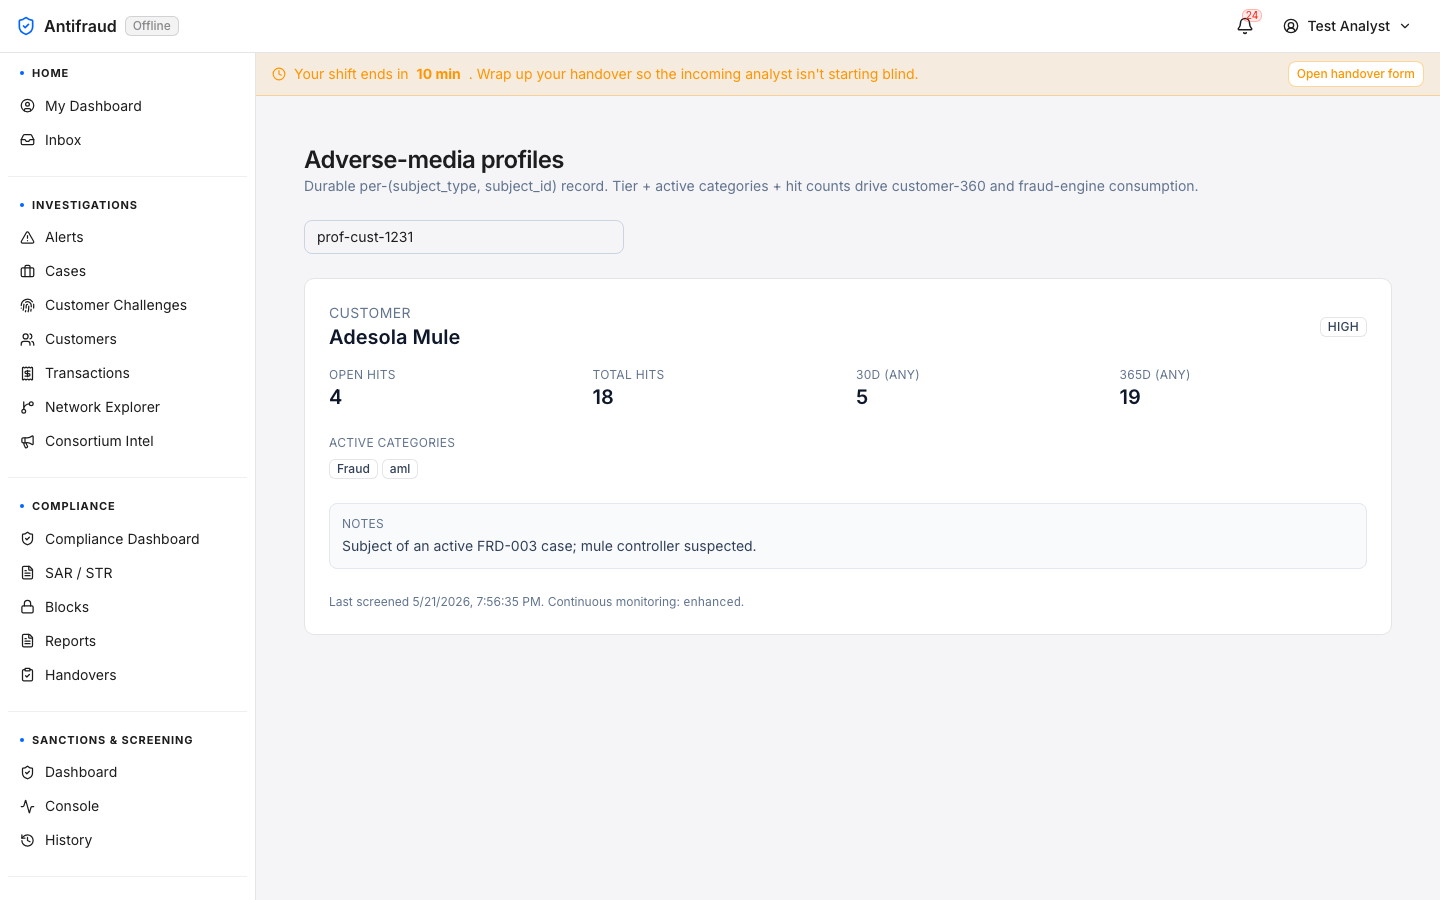Screen dimensions: 1440x900
Task: Click the Compliance Dashboard shield icon
Action: 28,539
